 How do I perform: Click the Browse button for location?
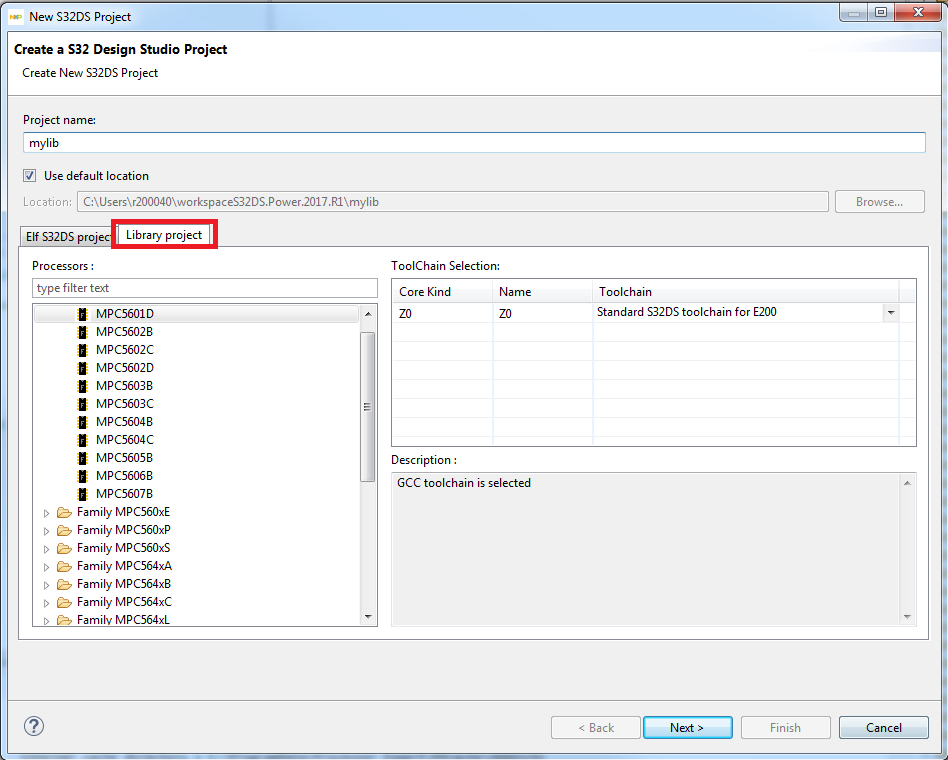(879, 202)
